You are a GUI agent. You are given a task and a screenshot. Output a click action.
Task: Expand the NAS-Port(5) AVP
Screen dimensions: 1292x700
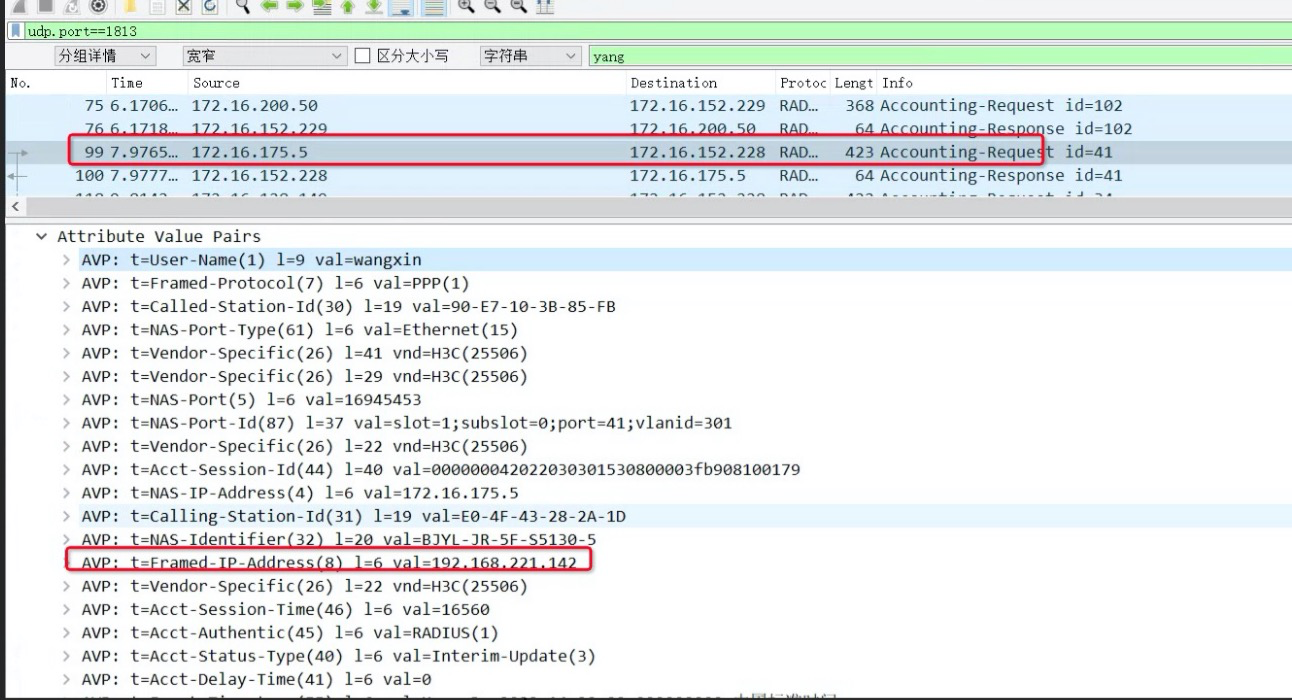tap(66, 400)
